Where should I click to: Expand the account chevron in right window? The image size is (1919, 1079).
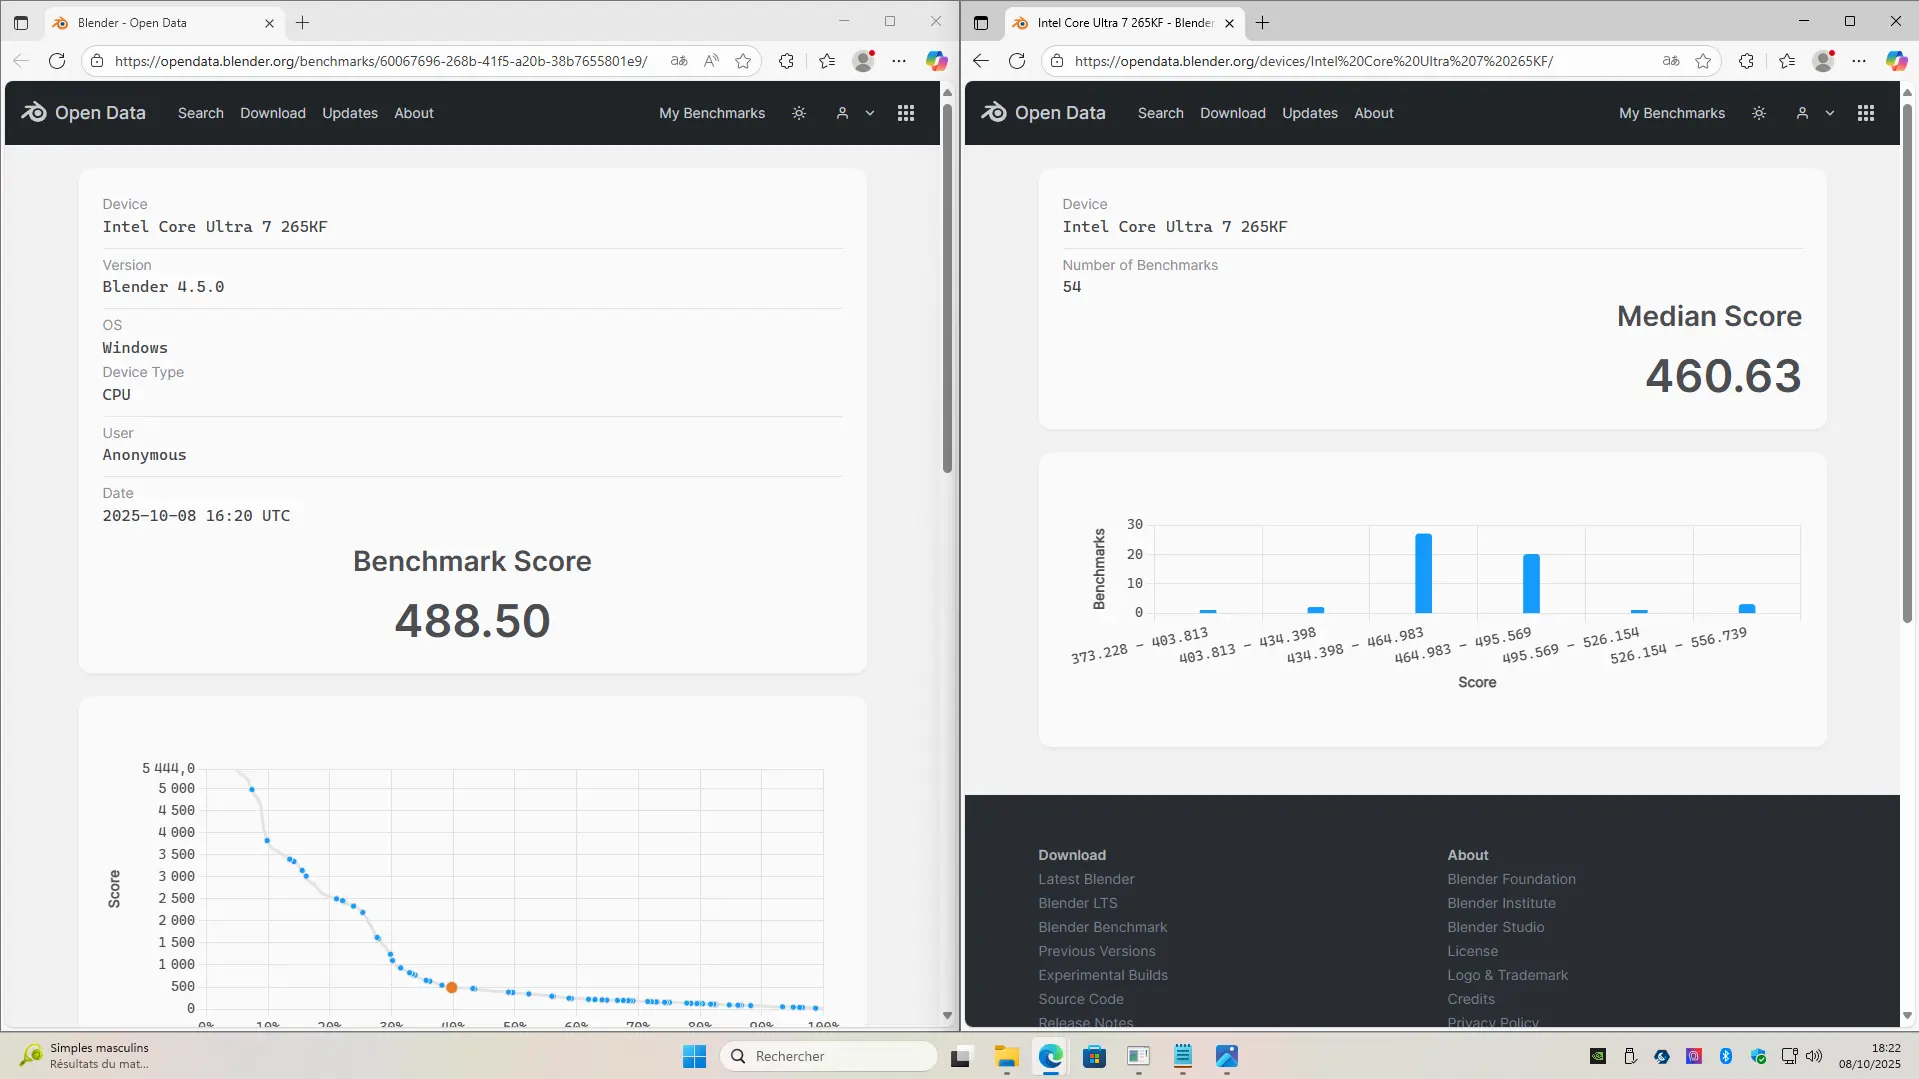pos(1830,113)
